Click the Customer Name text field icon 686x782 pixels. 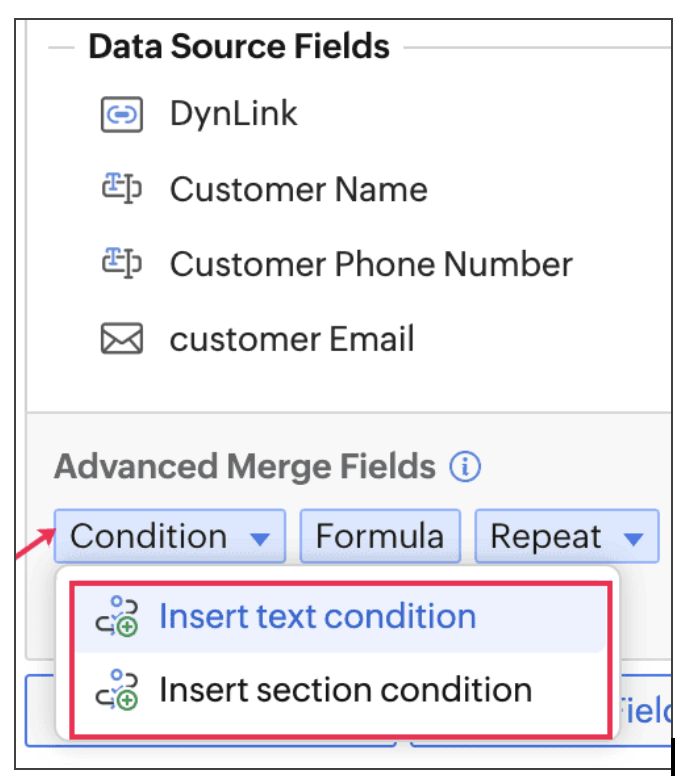tap(122, 189)
